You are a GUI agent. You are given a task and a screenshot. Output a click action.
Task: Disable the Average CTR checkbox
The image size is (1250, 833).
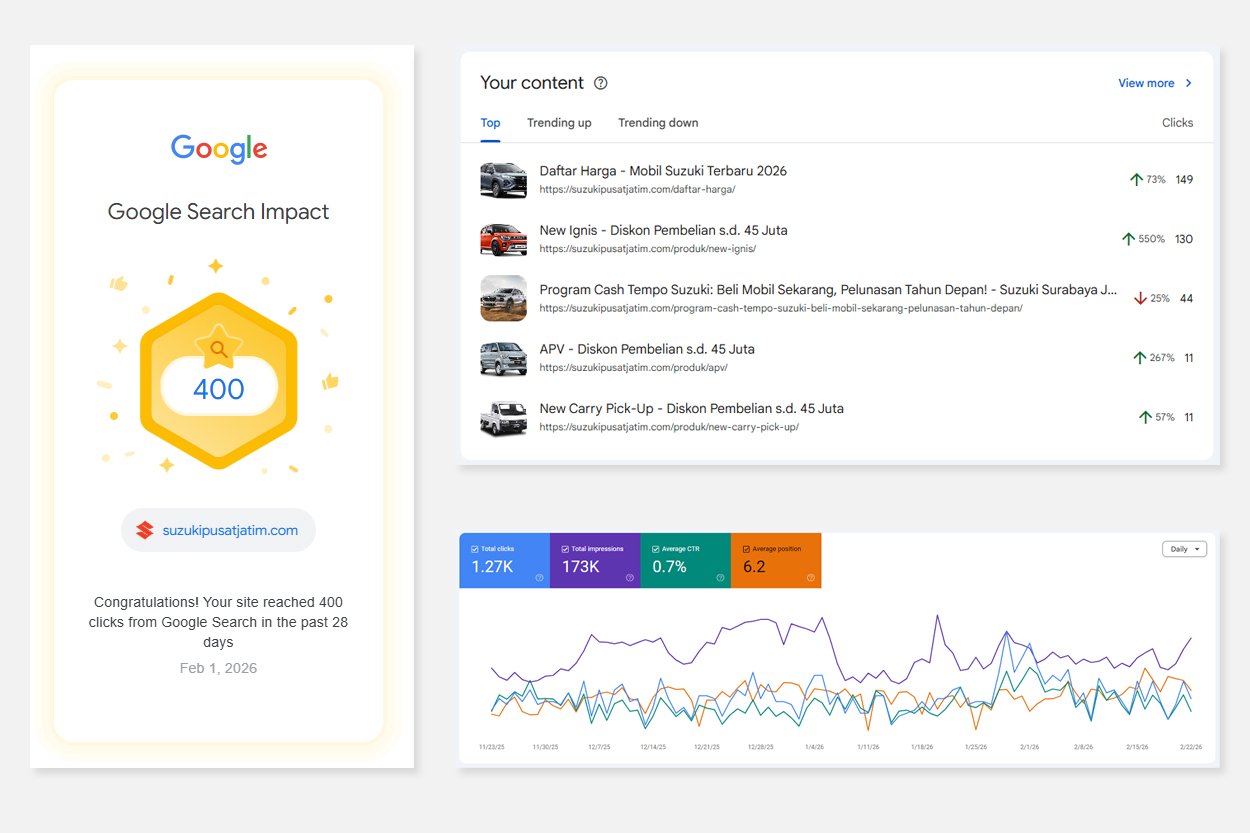655,549
